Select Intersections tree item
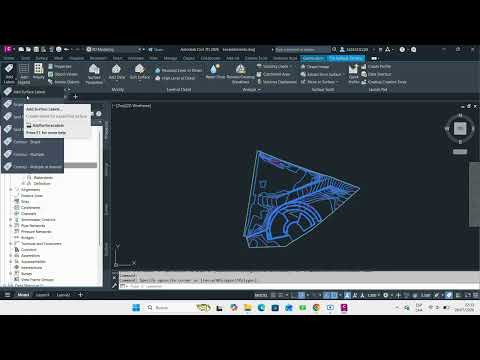 pyautogui.click(x=31, y=268)
